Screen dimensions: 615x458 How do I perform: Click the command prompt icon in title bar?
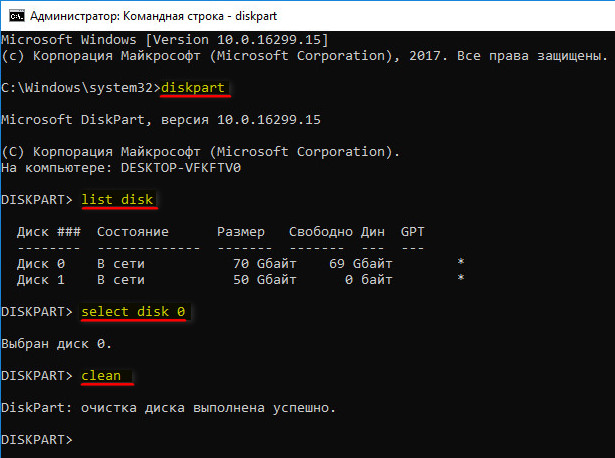(x=17, y=16)
